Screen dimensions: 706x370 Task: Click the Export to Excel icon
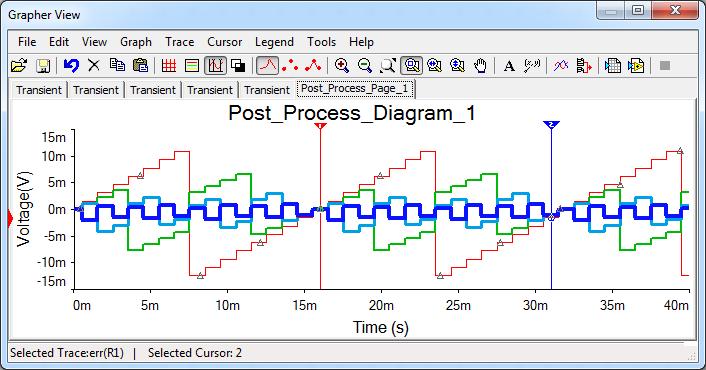pyautogui.click(x=613, y=66)
